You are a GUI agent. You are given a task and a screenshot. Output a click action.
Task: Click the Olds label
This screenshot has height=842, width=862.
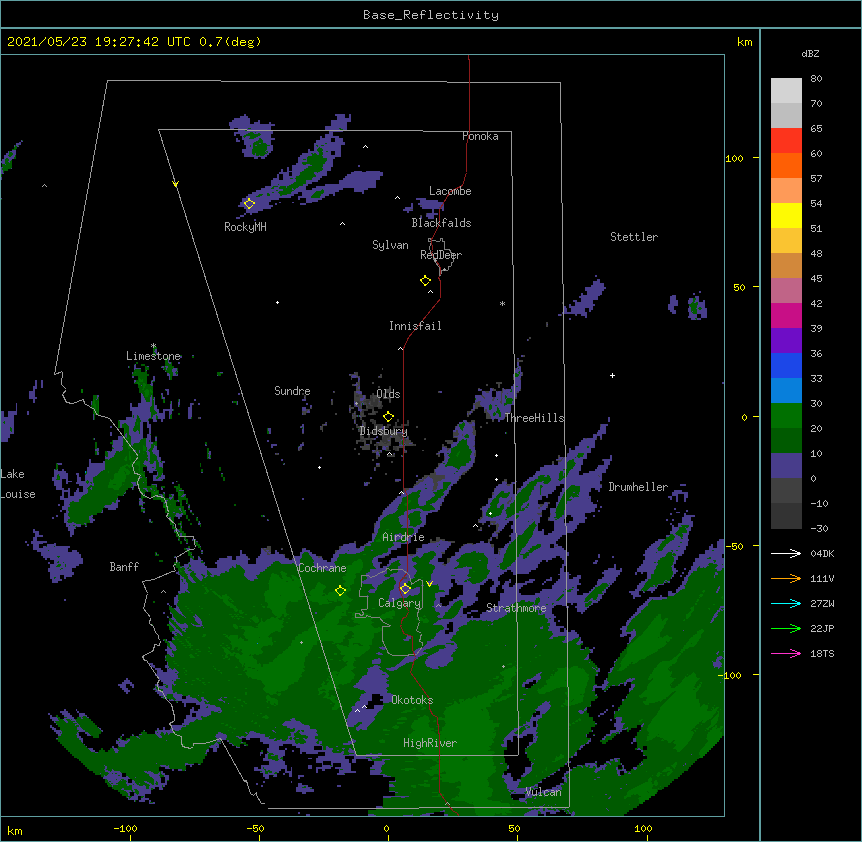(388, 394)
